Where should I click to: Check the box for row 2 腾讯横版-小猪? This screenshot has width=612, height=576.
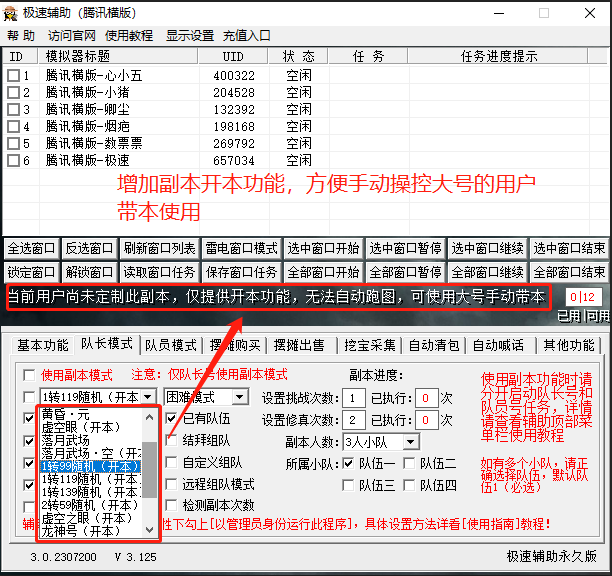pos(14,92)
